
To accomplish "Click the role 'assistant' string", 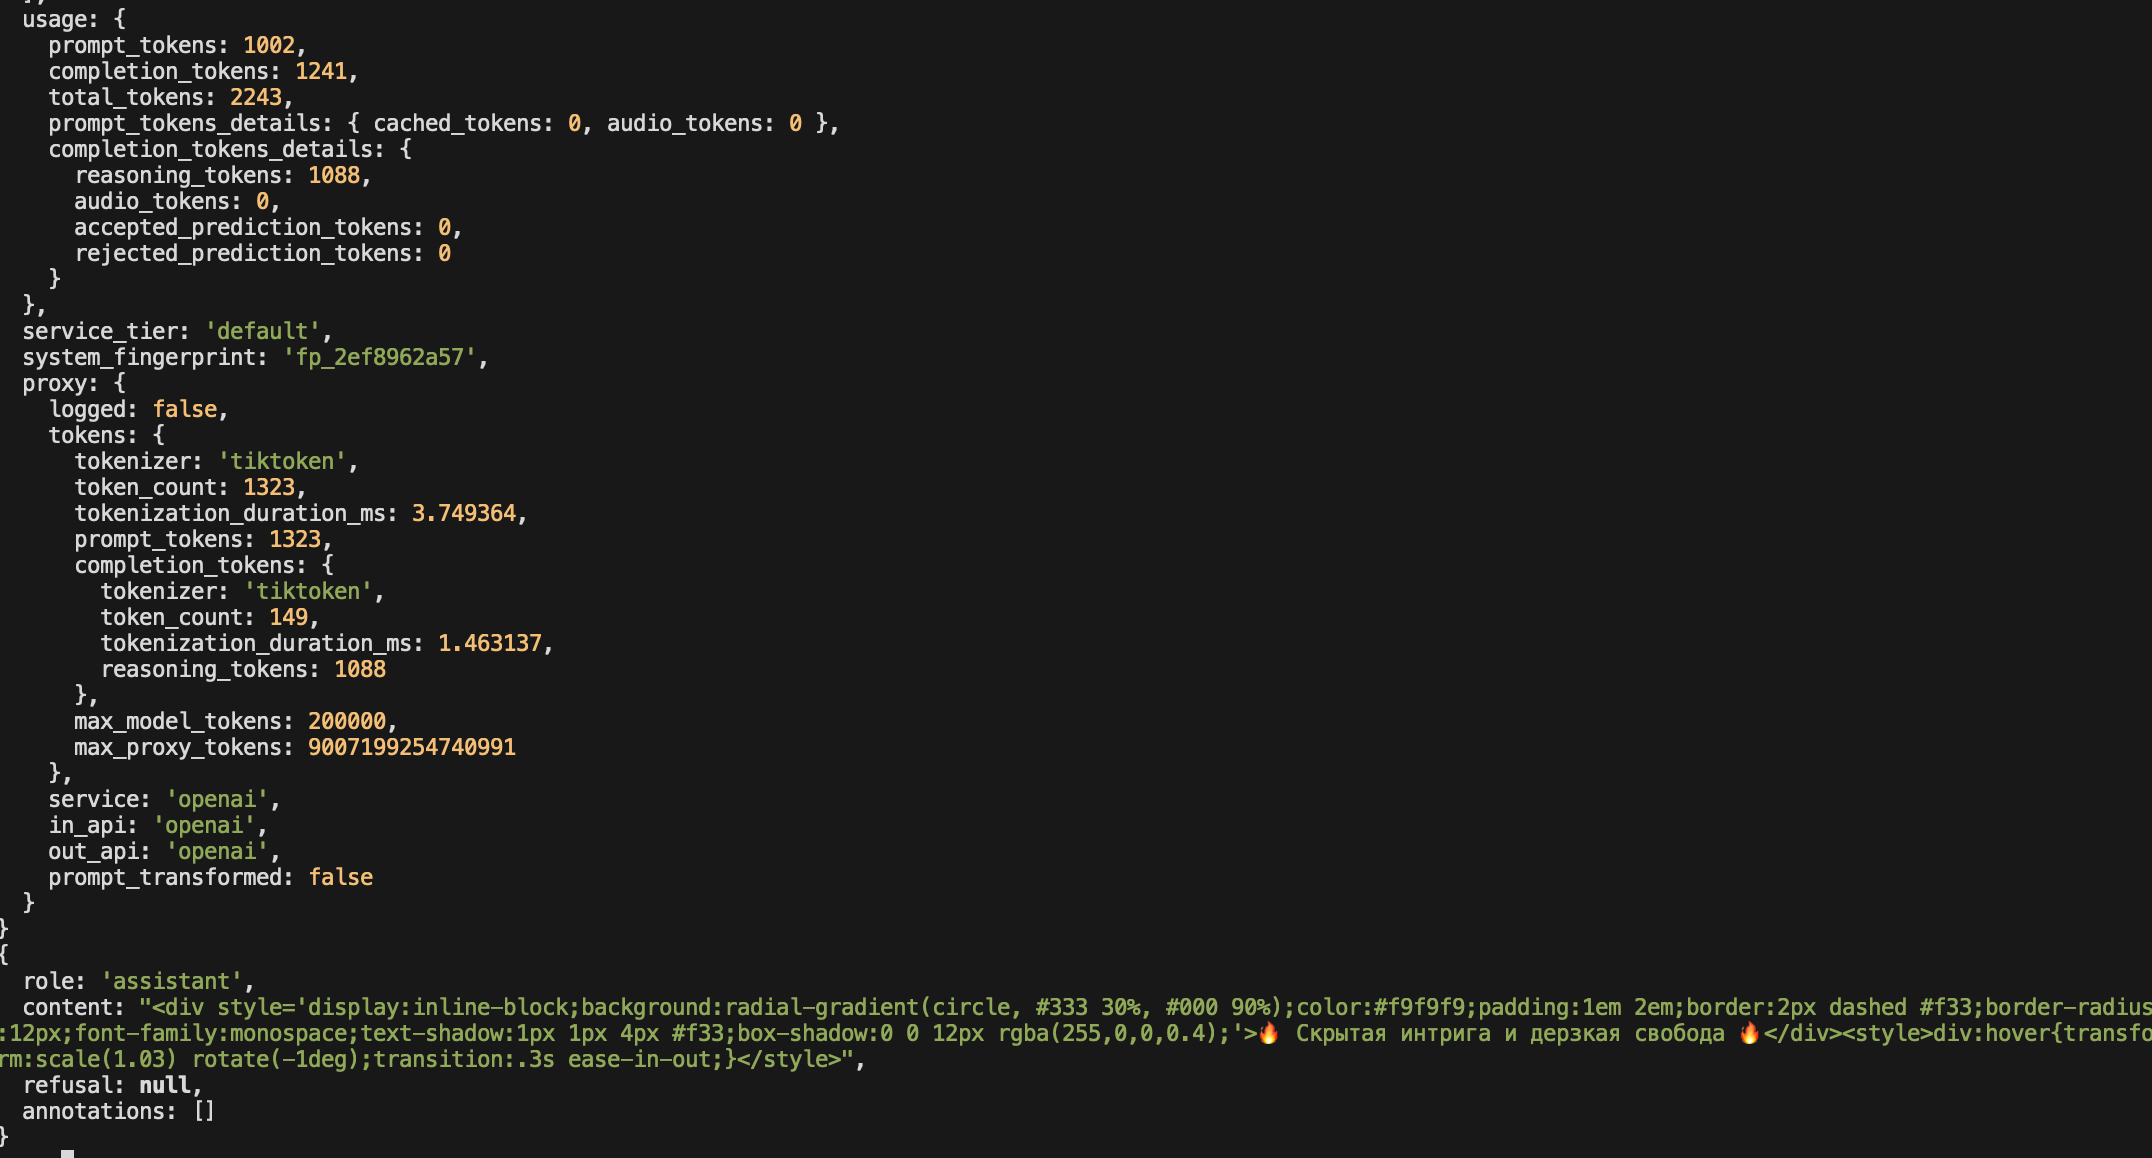I will point(172,981).
